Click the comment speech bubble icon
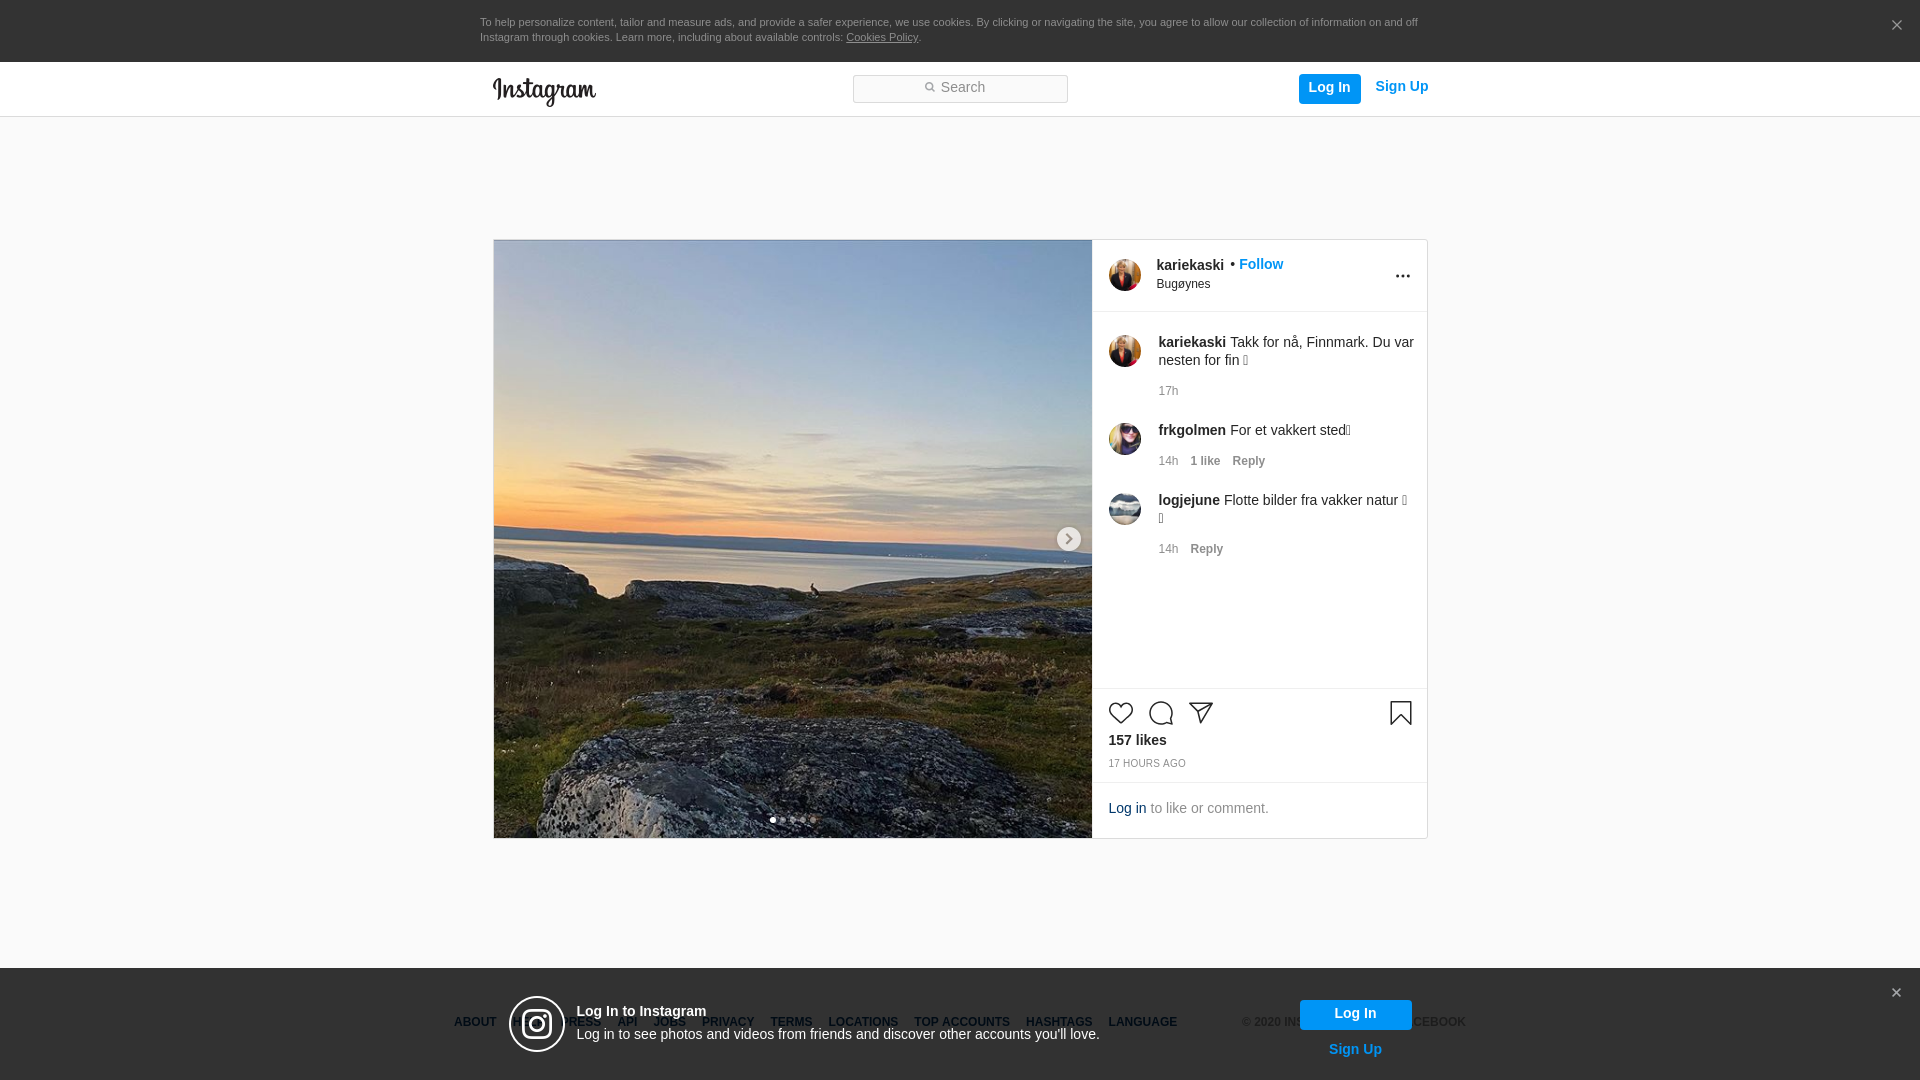This screenshot has height=1080, width=1920. coord(1160,713)
